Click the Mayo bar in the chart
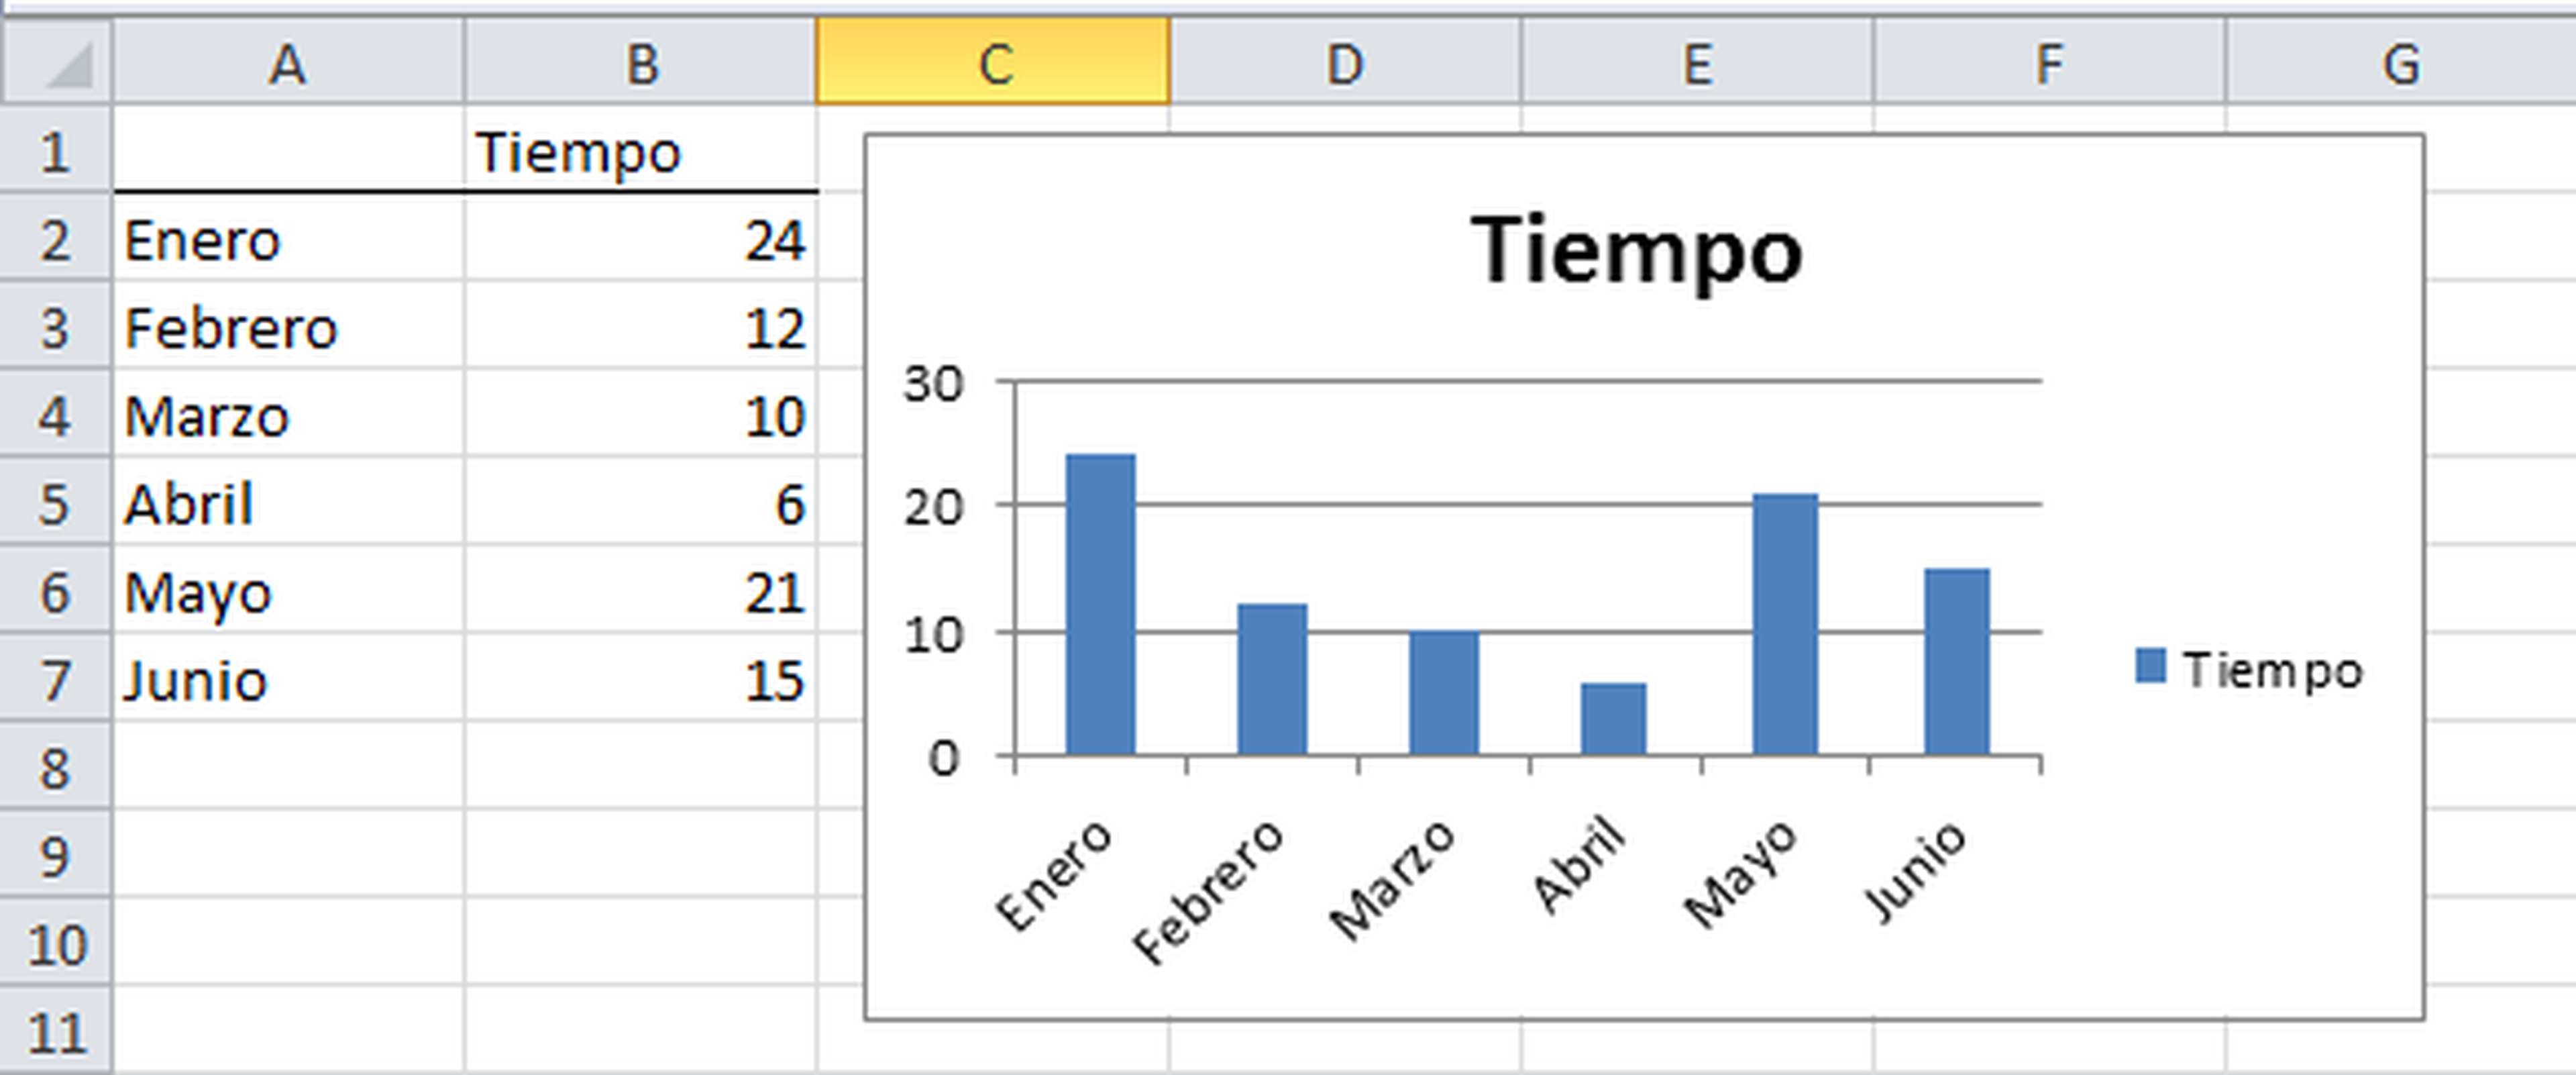The height and width of the screenshot is (1075, 2576). 1785,624
